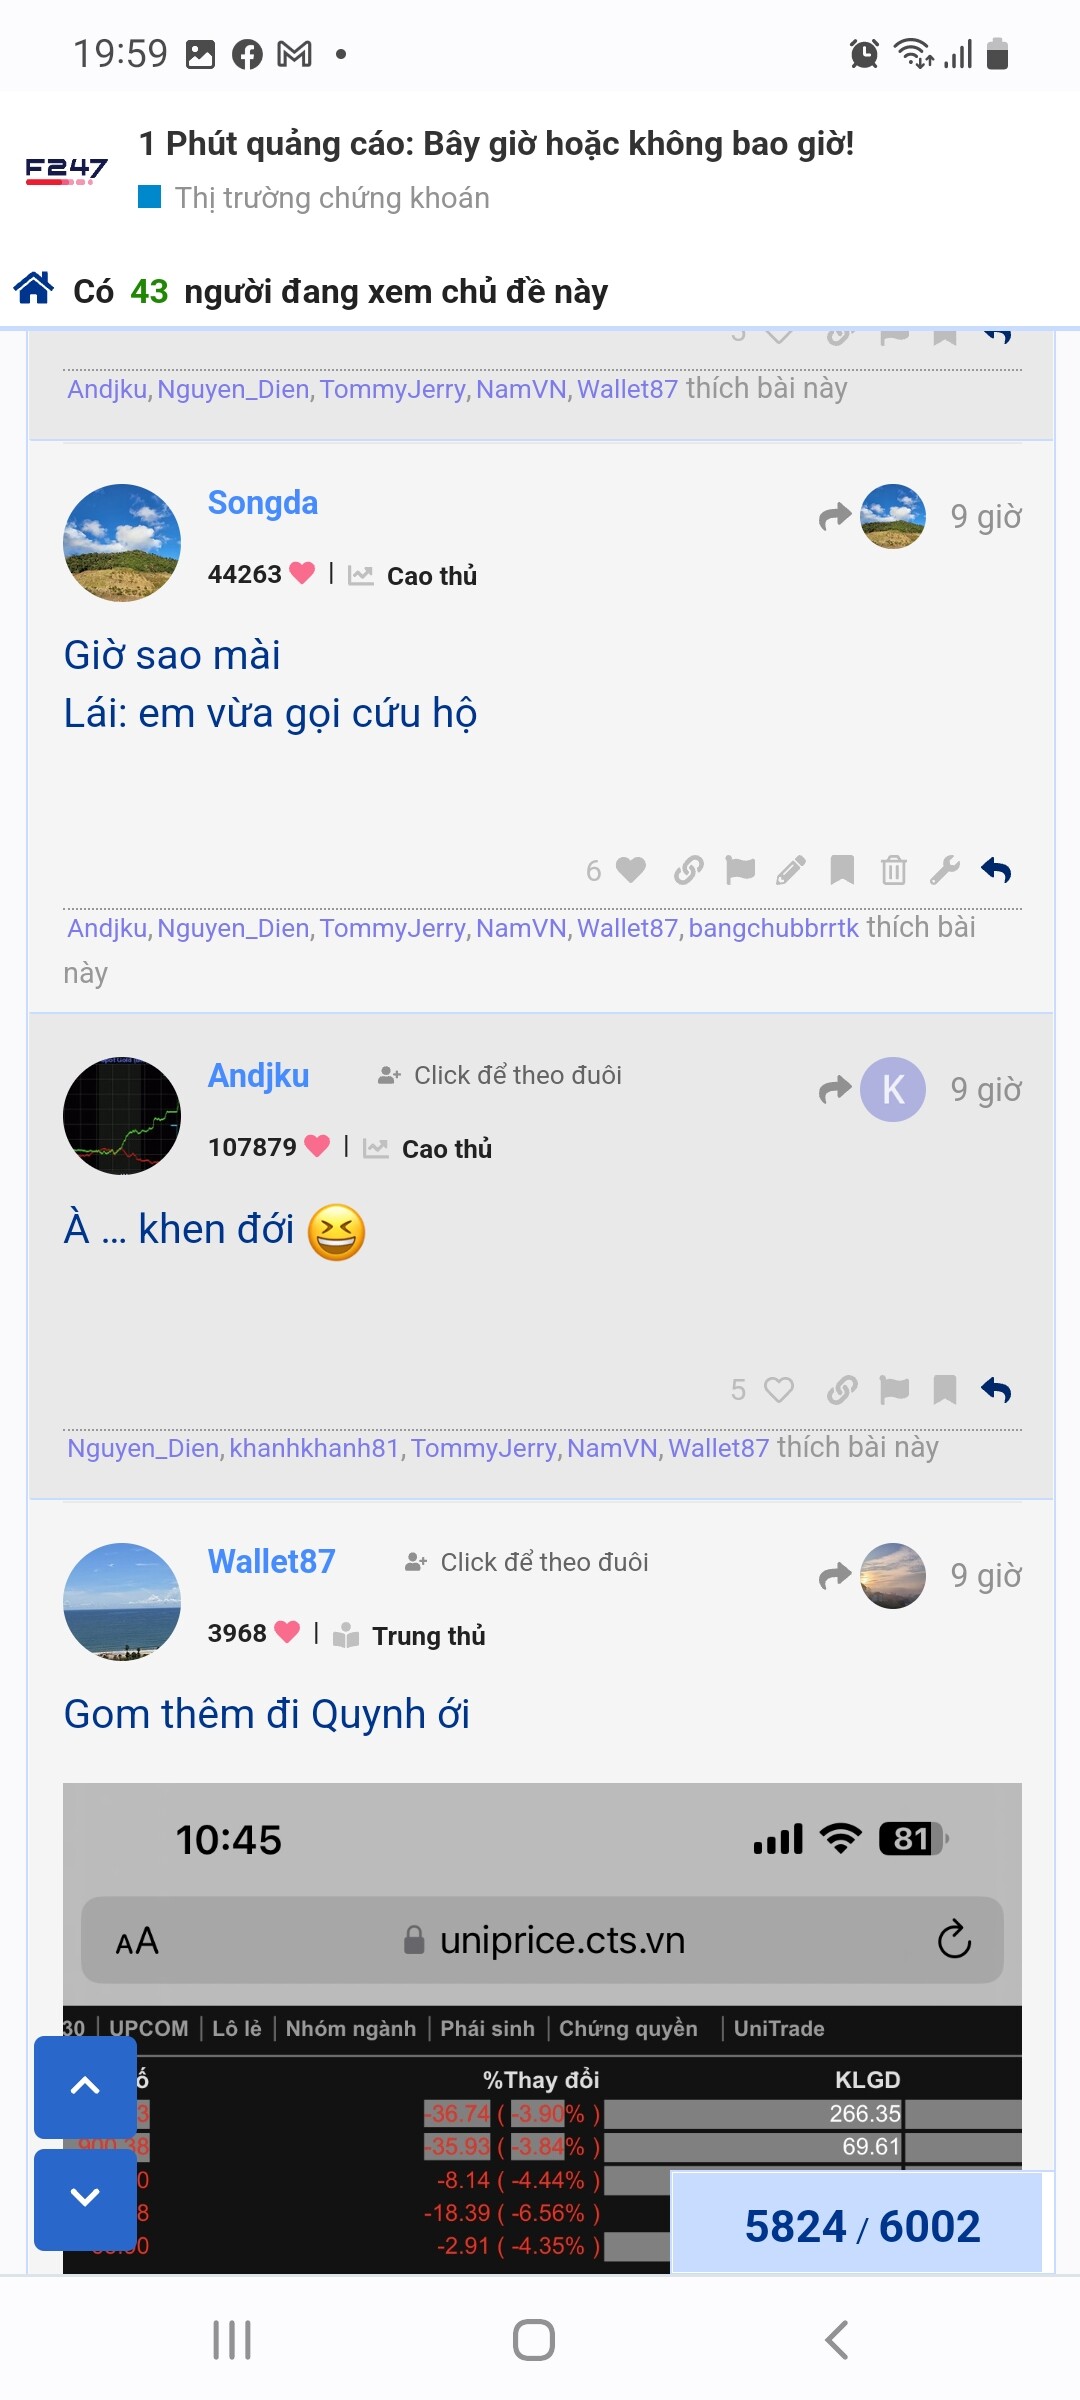Reply to Songda's post with arrow icon

click(x=996, y=870)
